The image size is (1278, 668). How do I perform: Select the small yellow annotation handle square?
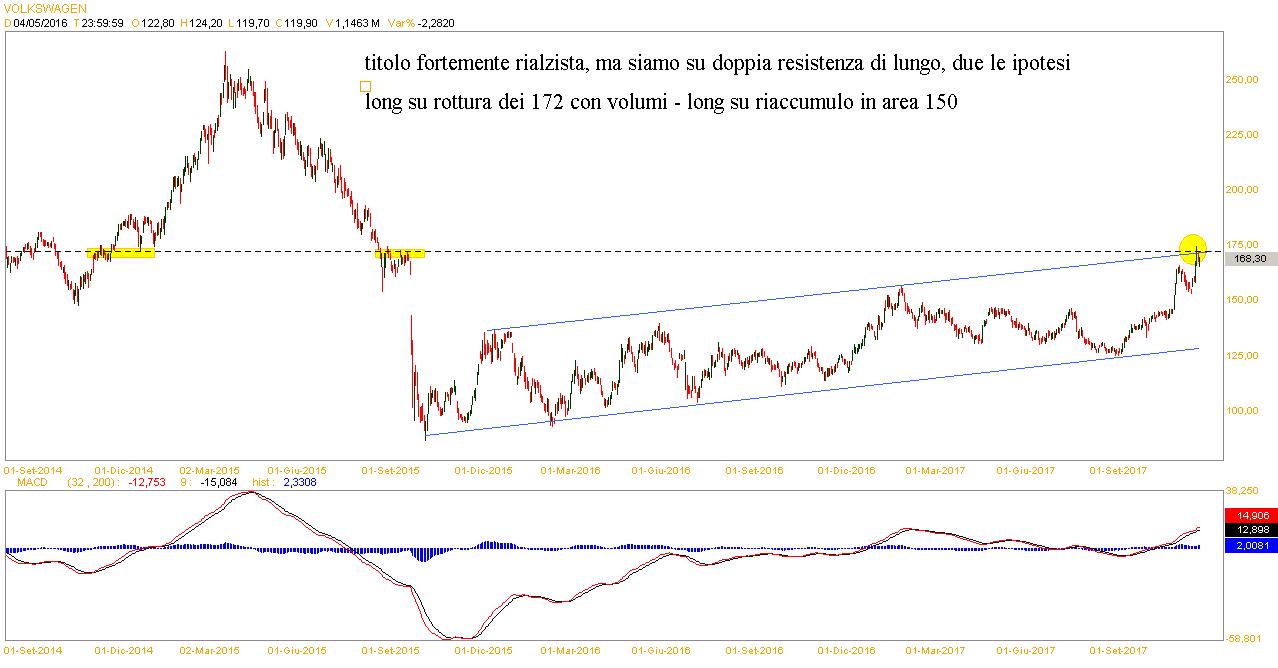point(366,87)
